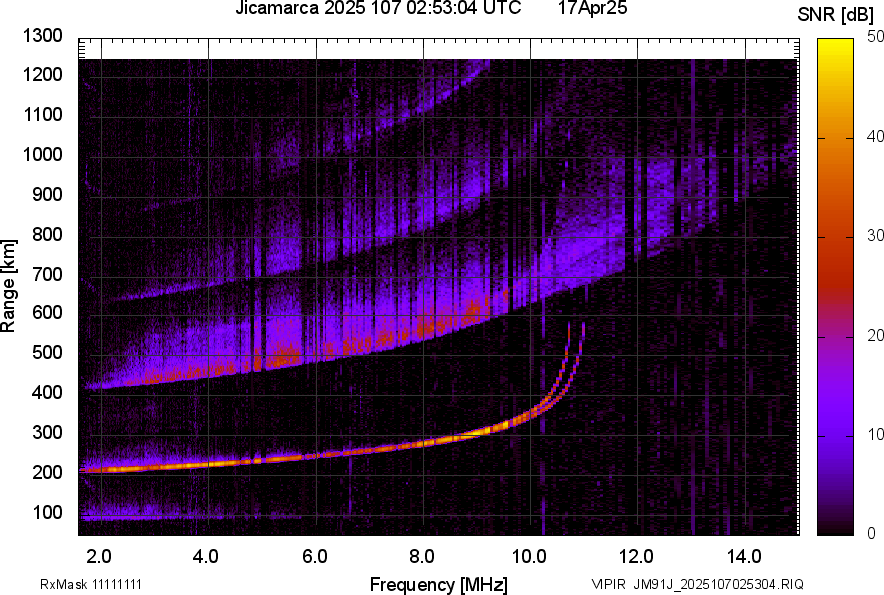The image size is (884, 595).
Task: Click the range tick label '700'
Action: click(47, 274)
